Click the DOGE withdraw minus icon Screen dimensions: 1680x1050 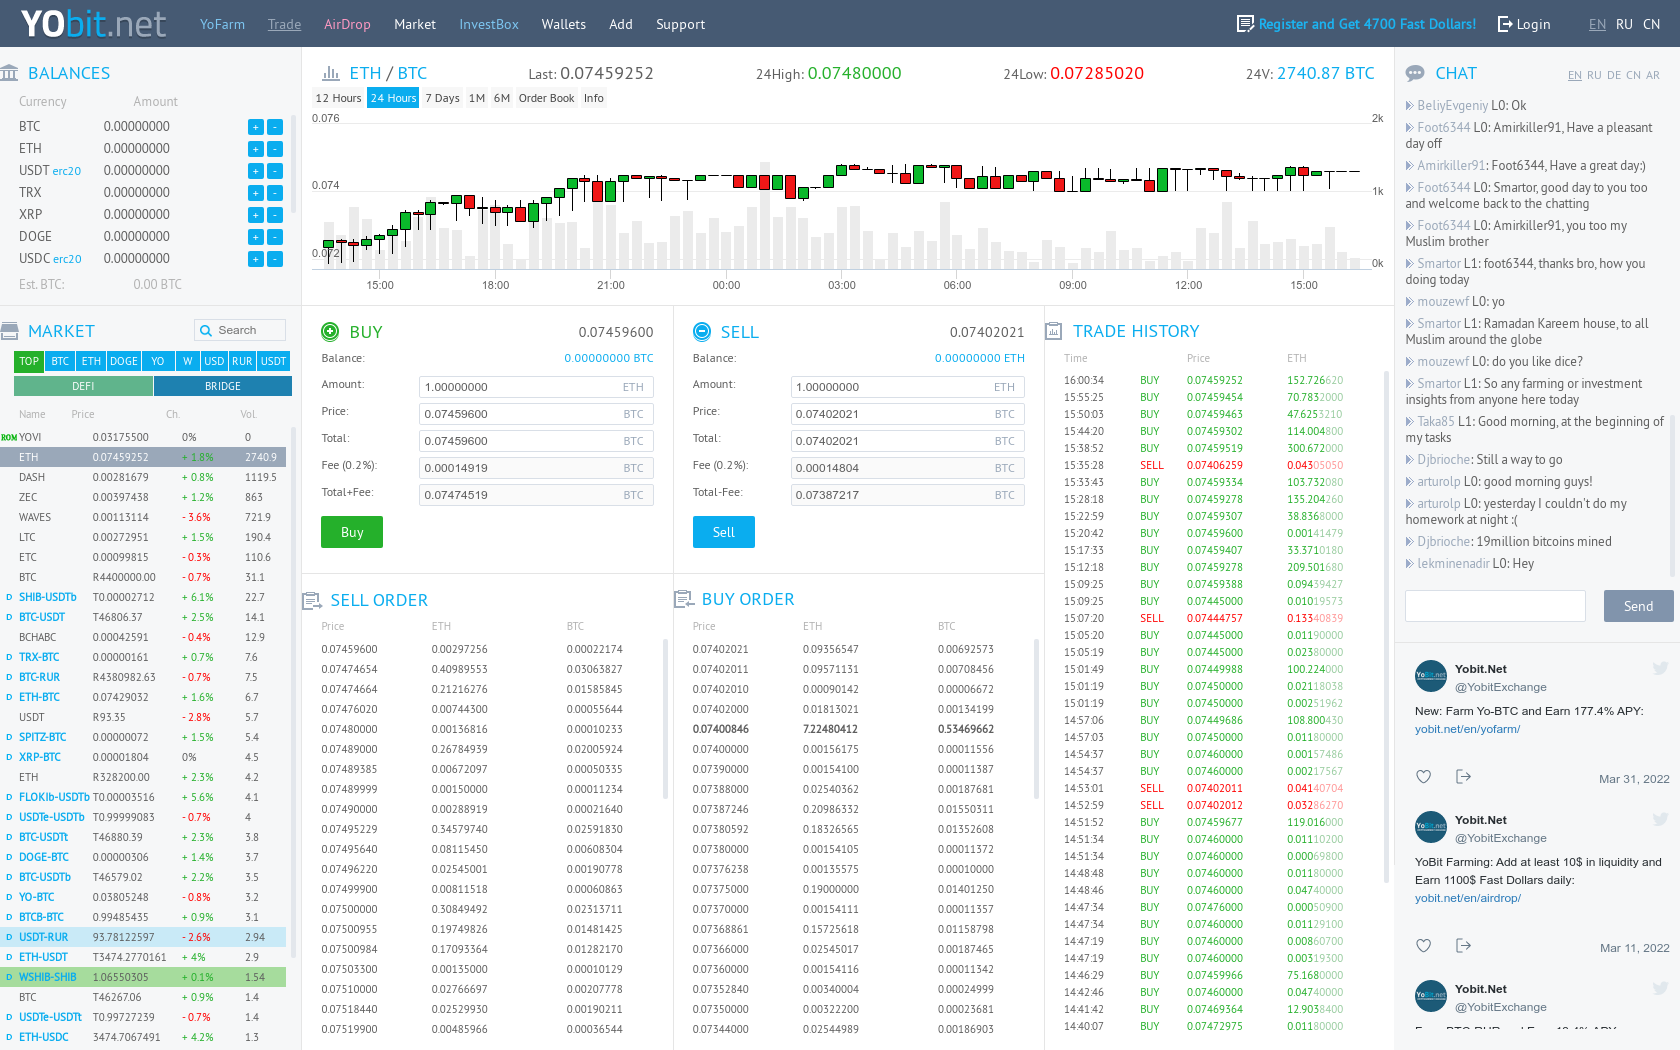click(275, 237)
